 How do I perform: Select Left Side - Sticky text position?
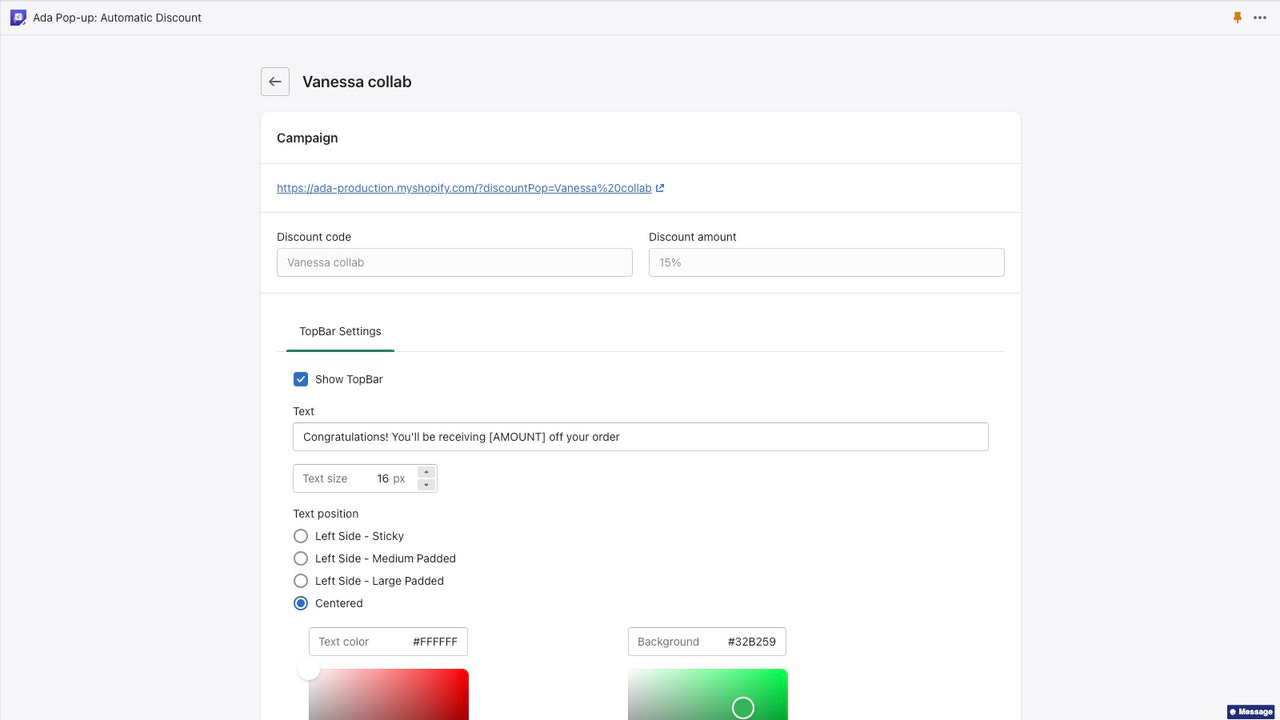pos(301,536)
